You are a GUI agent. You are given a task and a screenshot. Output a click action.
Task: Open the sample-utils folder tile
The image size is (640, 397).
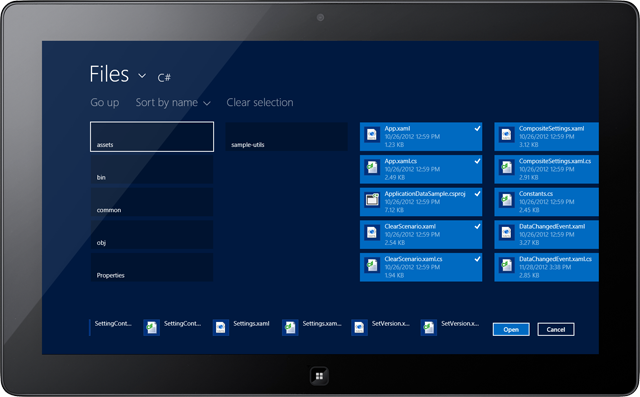click(287, 137)
